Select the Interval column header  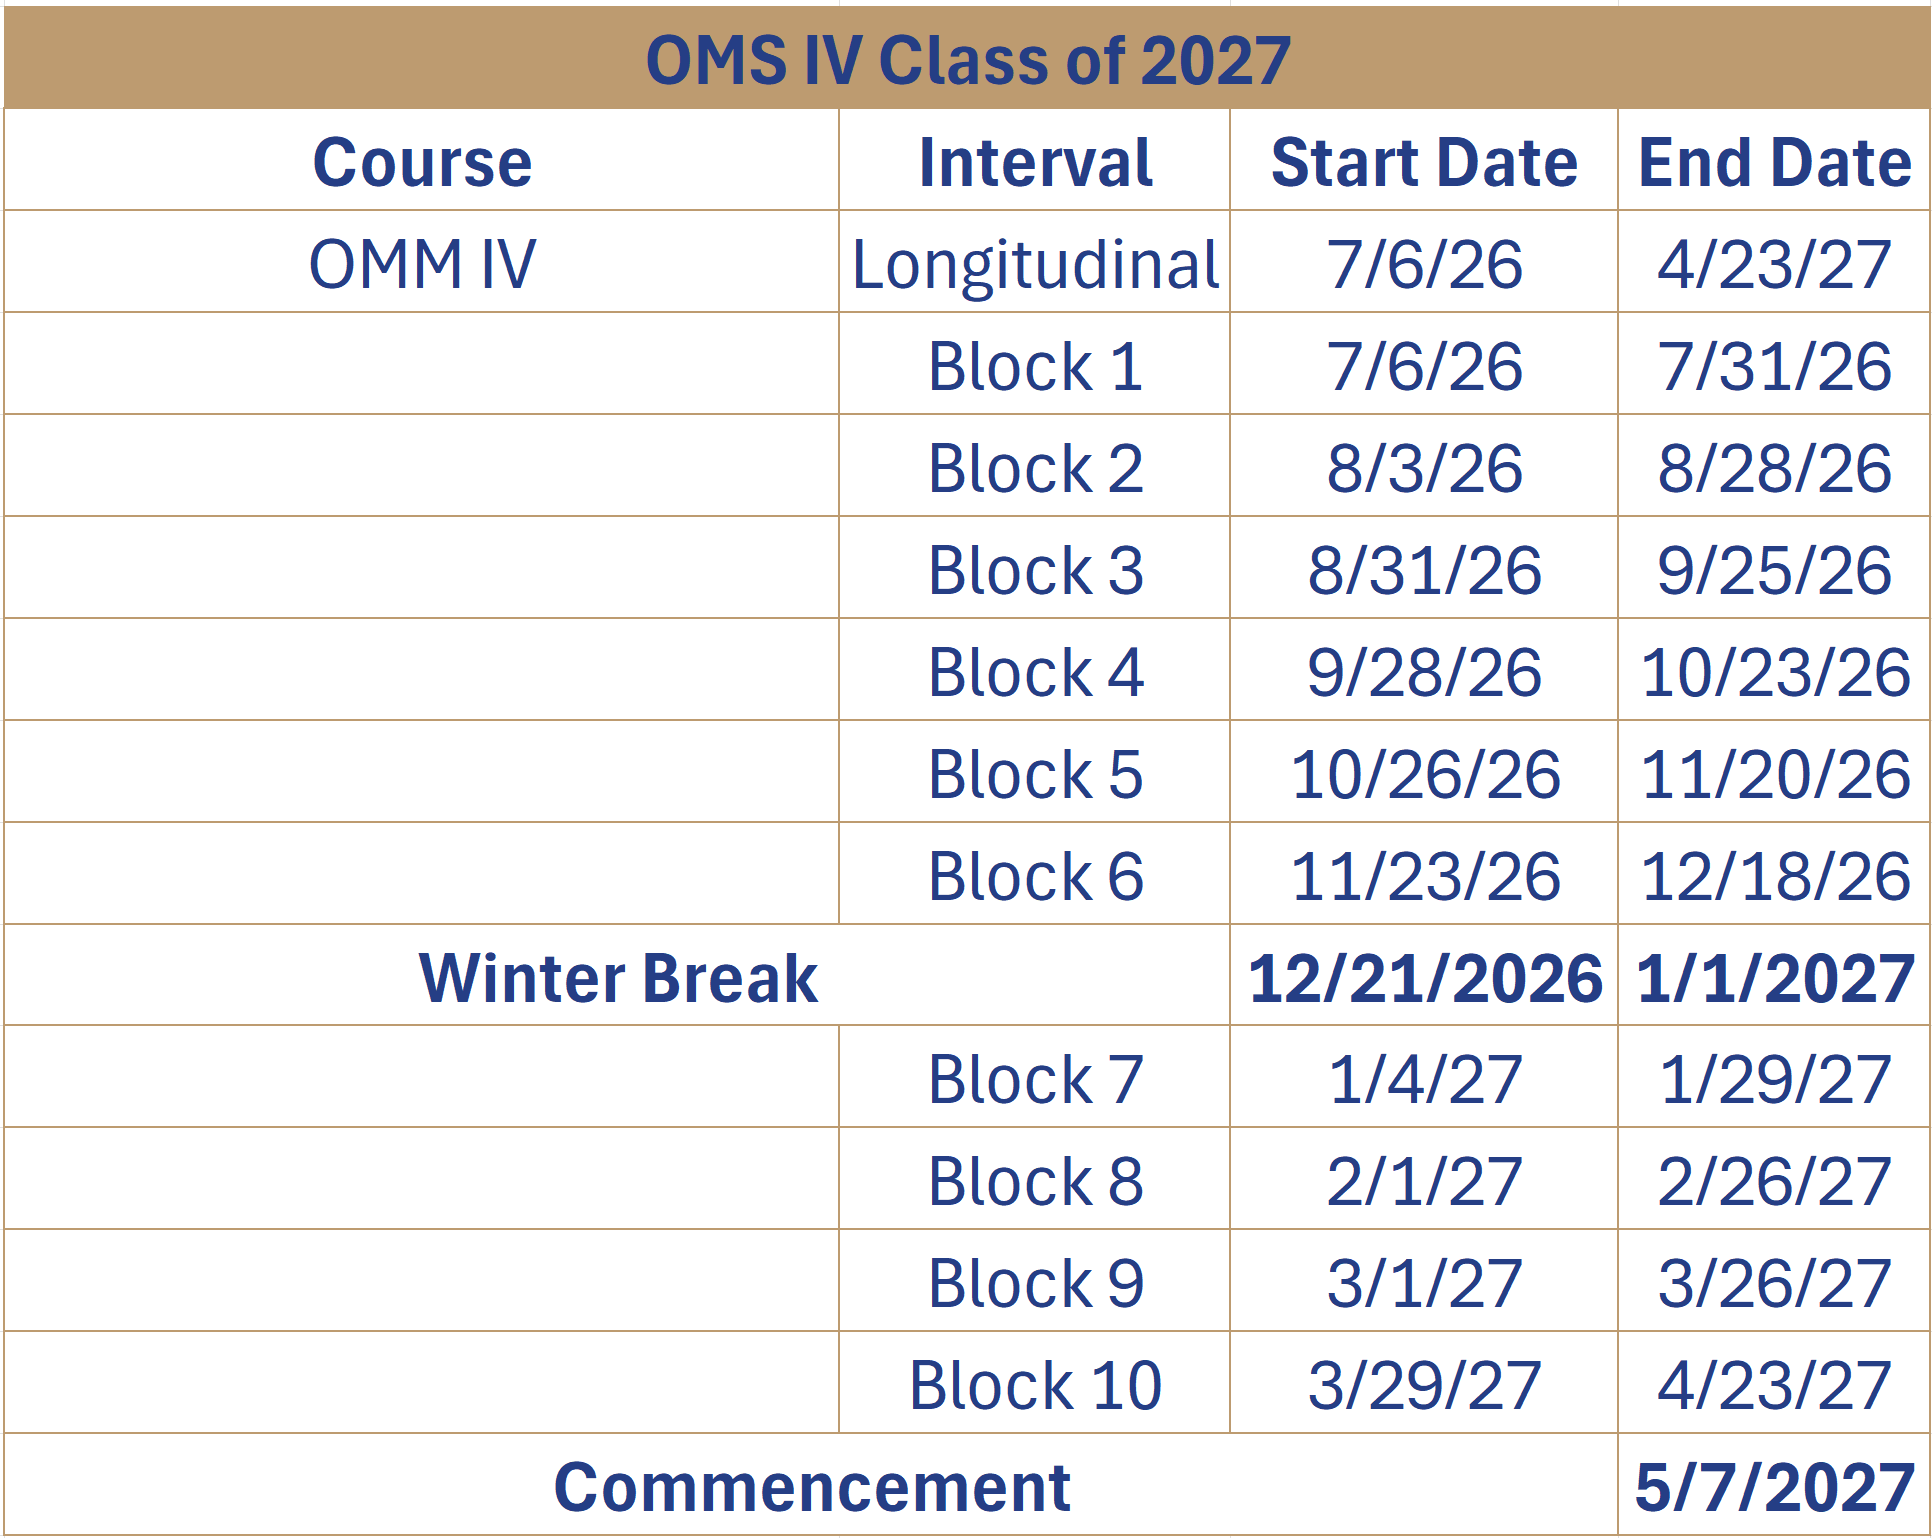[x=1035, y=162]
